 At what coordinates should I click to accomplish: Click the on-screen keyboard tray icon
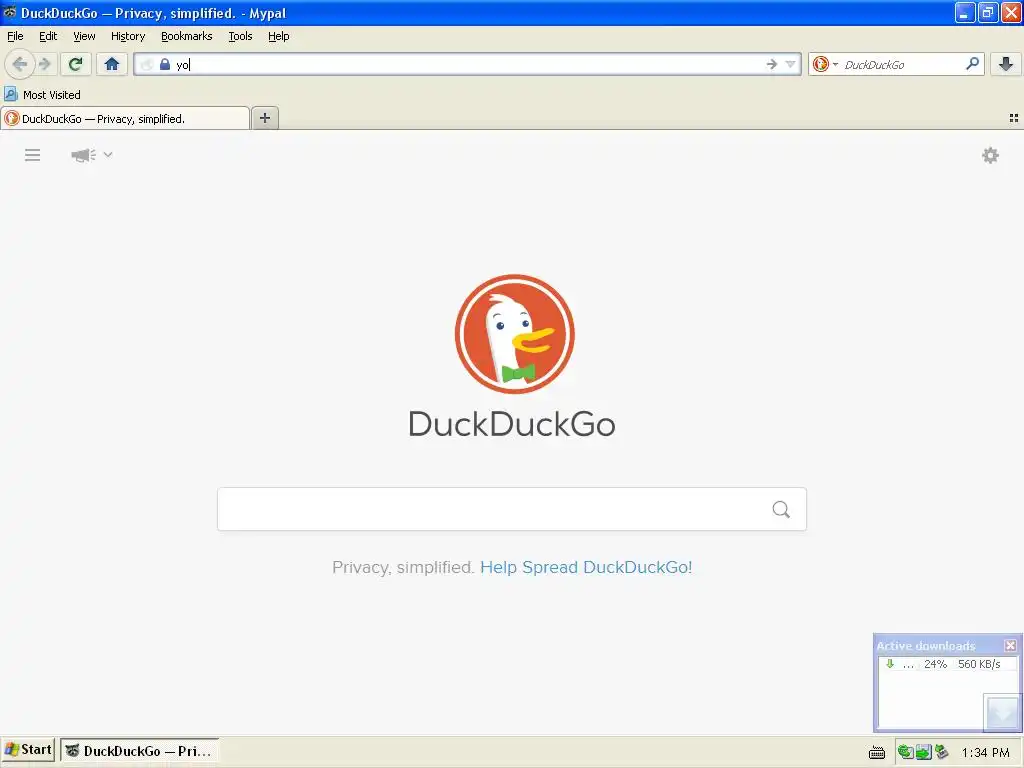876,752
